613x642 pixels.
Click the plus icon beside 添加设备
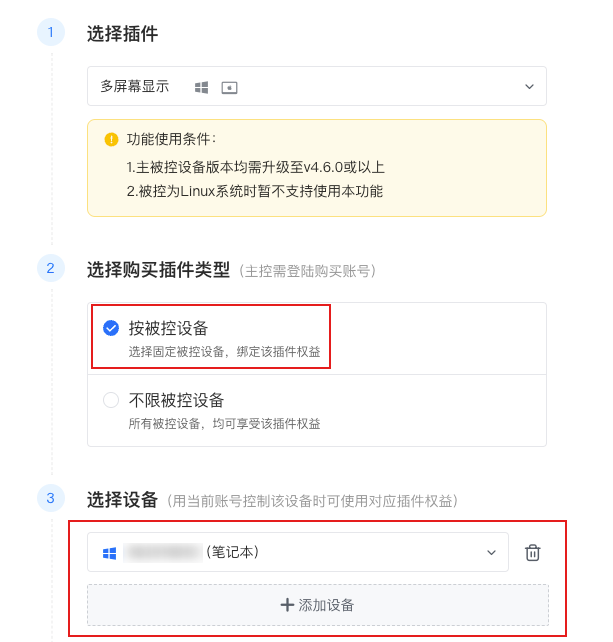tap(287, 605)
